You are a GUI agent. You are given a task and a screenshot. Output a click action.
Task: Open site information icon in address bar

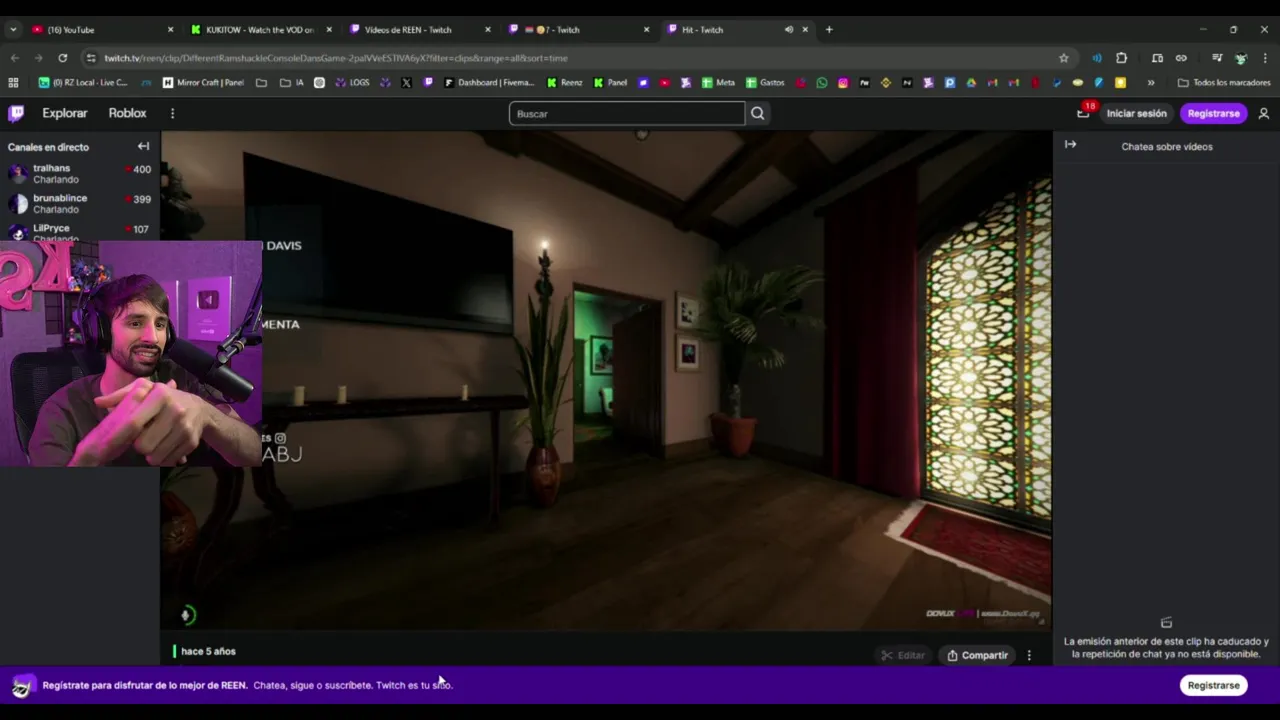(x=92, y=58)
